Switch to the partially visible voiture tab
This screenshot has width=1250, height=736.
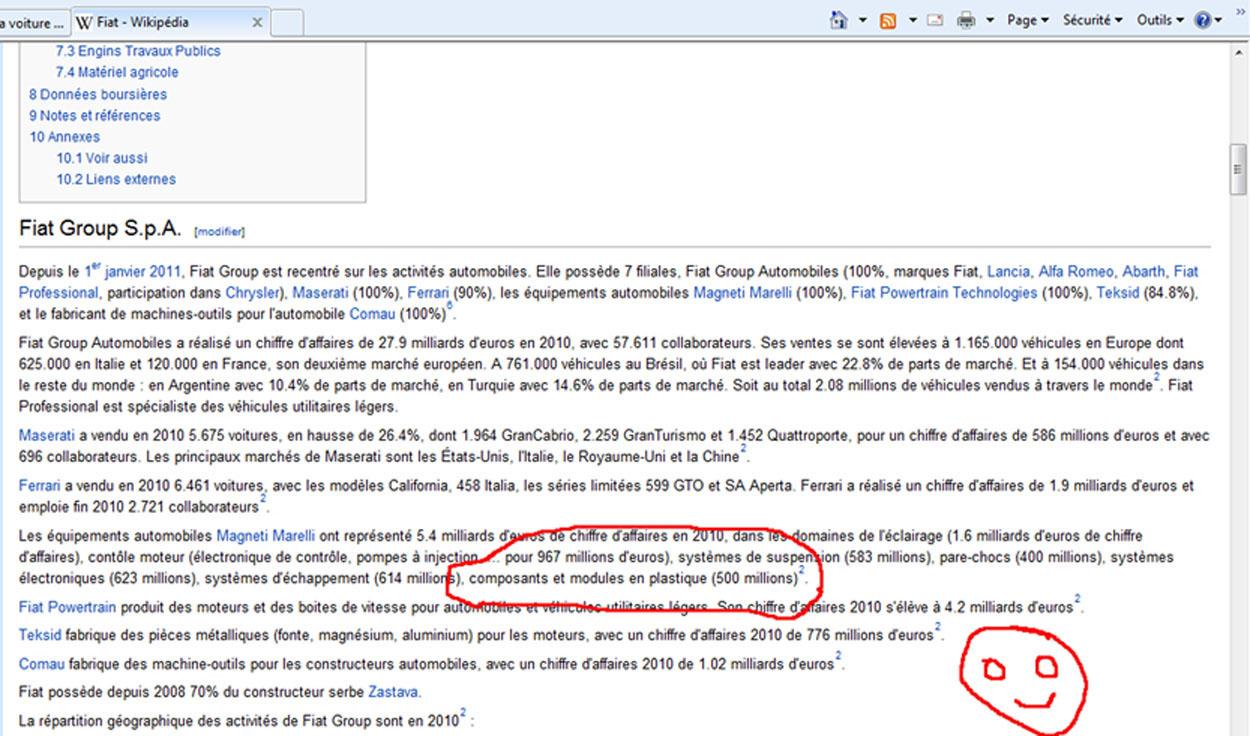(34, 21)
